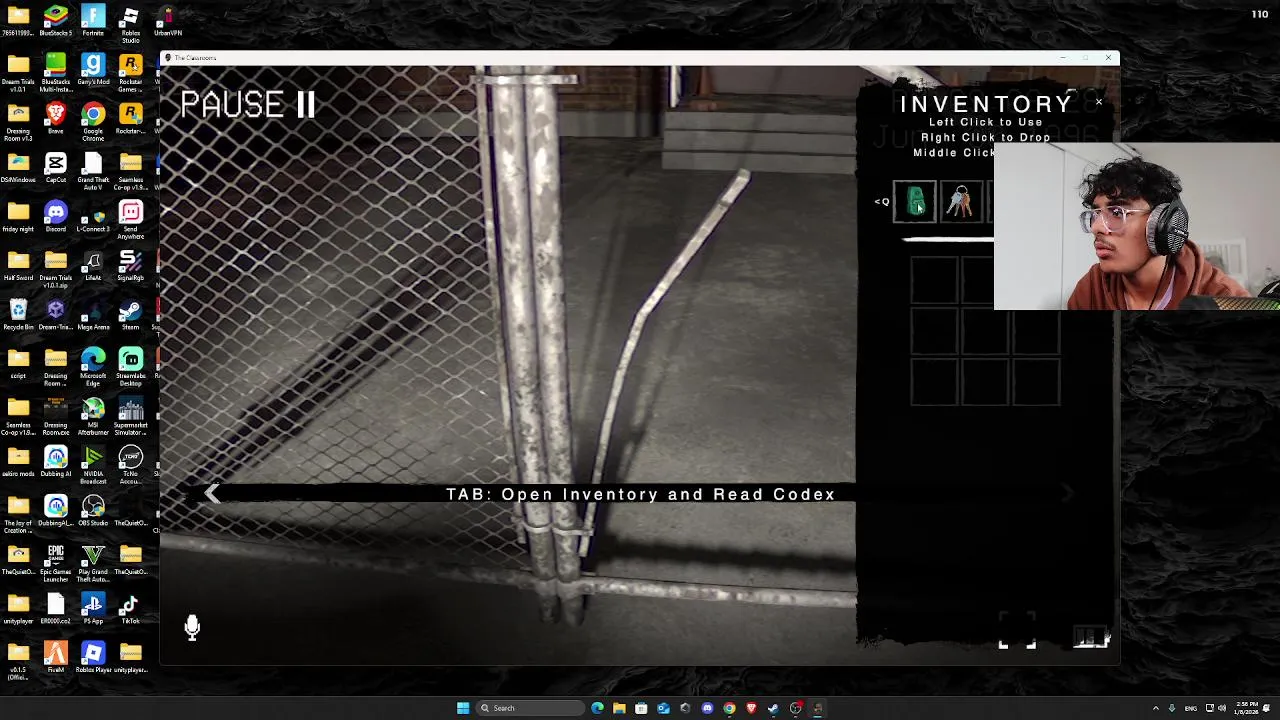The width and height of the screenshot is (1280, 720).
Task: Select the Half Sword folder
Action: (18, 266)
